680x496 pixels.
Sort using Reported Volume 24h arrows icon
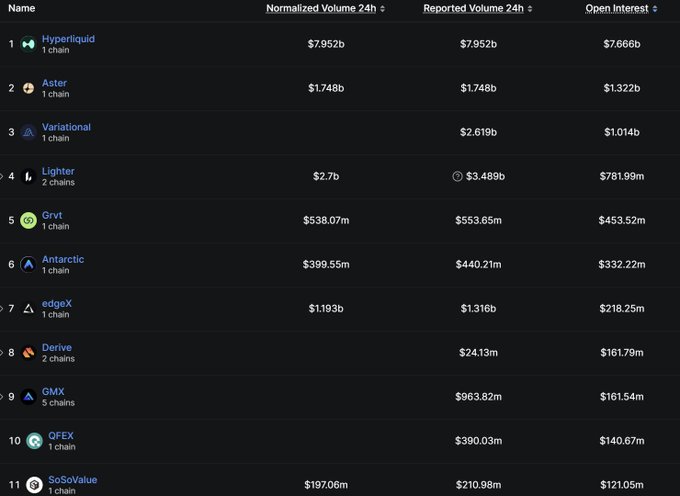pyautogui.click(x=530, y=9)
